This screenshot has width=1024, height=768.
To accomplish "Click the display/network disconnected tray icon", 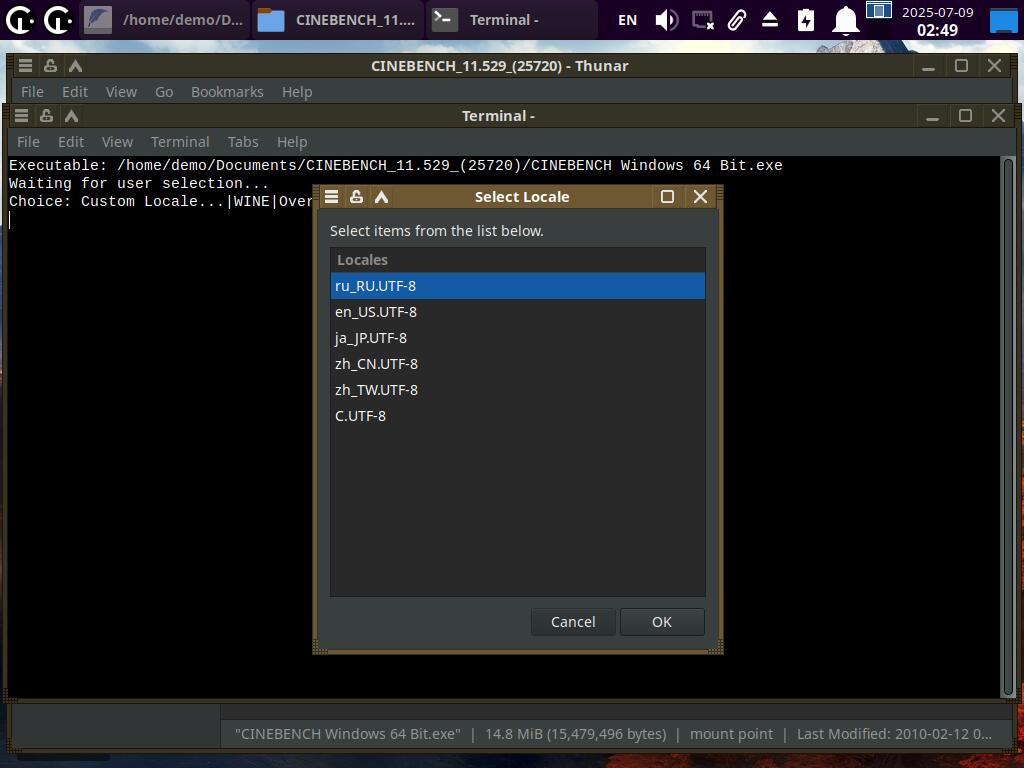I will point(703,20).
